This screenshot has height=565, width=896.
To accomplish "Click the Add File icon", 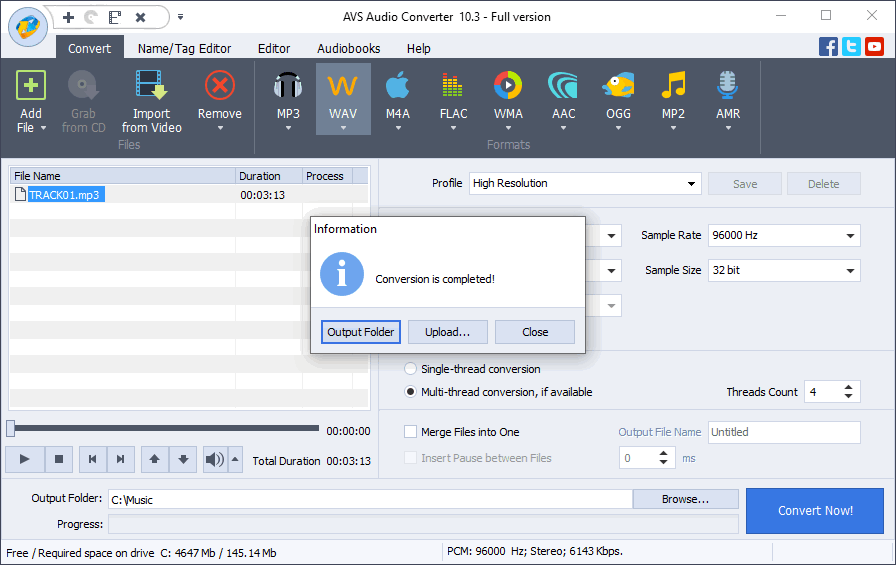I will click(x=31, y=86).
